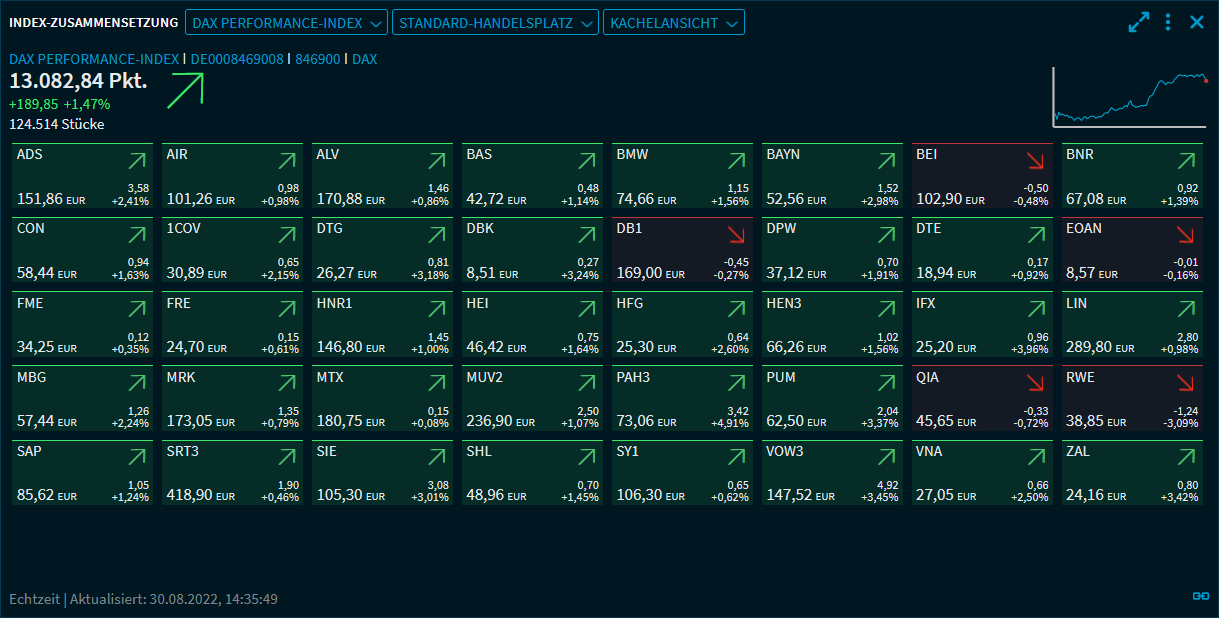Click the WKN 846900 link

[x=317, y=59]
